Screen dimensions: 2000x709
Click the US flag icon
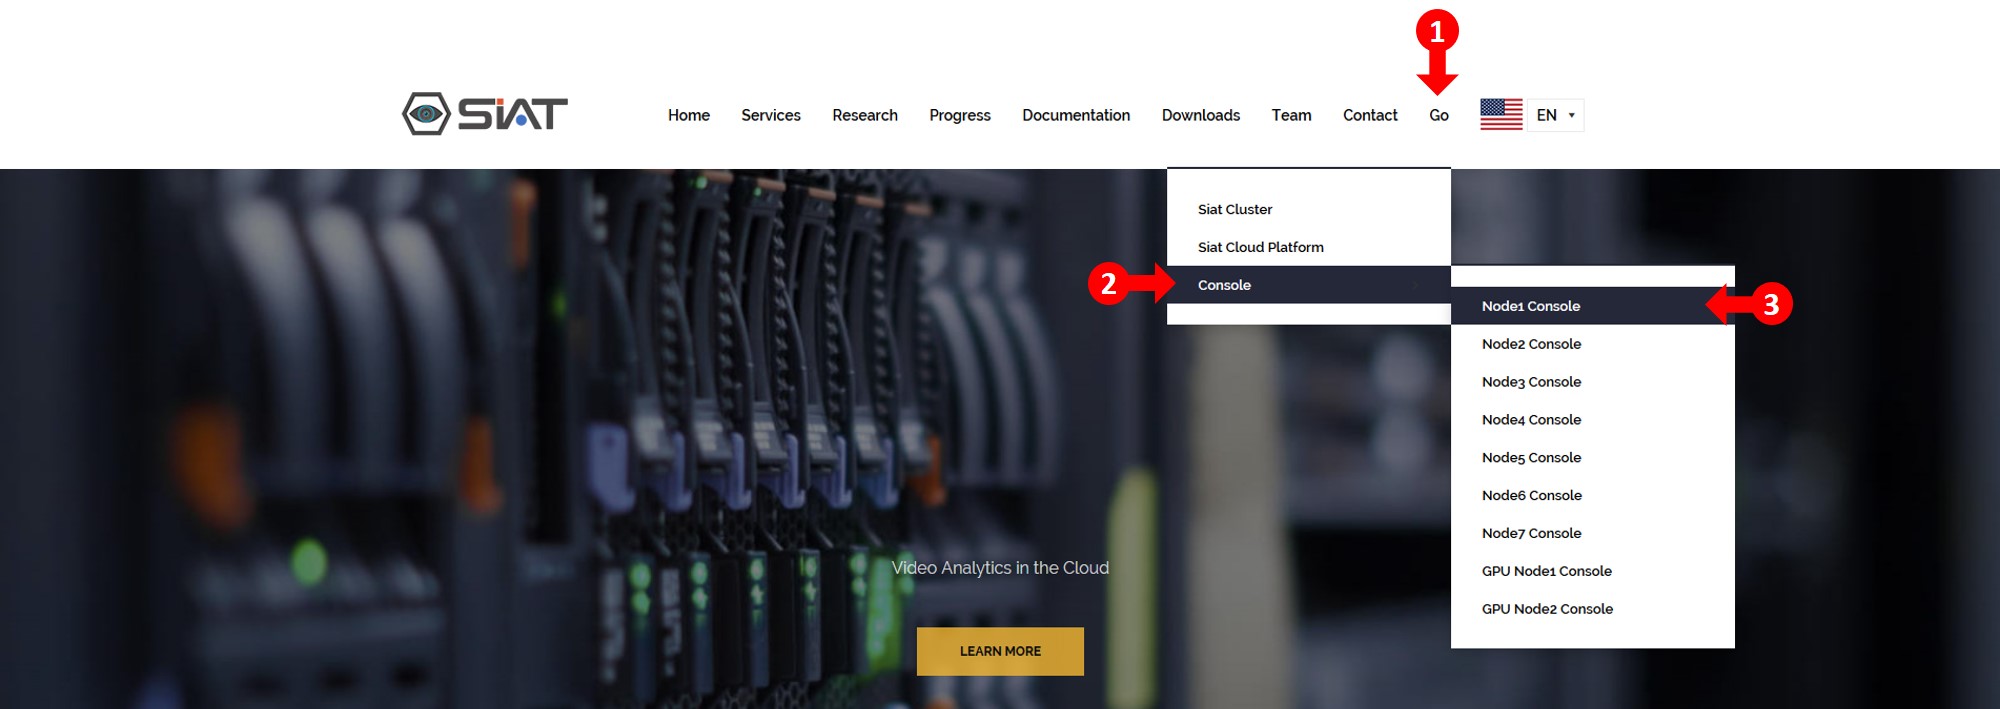[x=1501, y=115]
